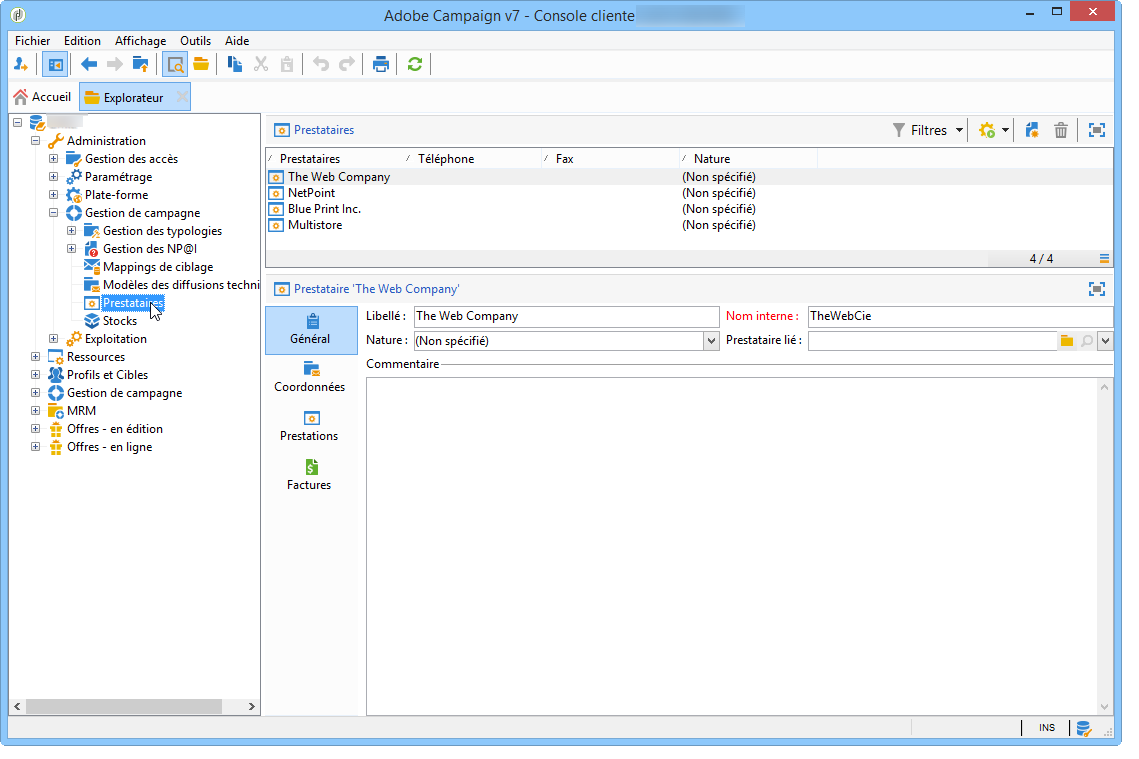Open the Filtres dropdown
The height and width of the screenshot is (759, 1139).
click(x=928, y=131)
